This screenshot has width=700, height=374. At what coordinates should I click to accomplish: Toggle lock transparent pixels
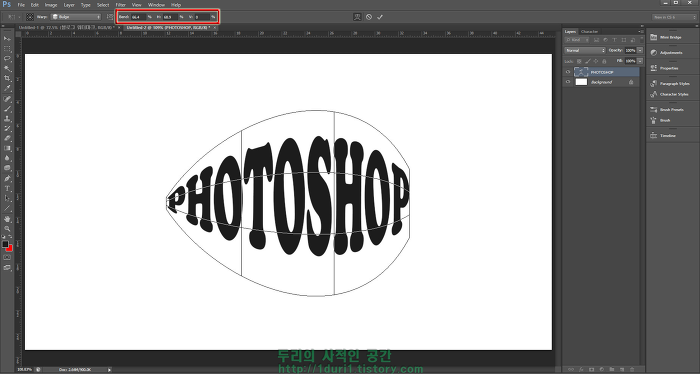point(579,61)
